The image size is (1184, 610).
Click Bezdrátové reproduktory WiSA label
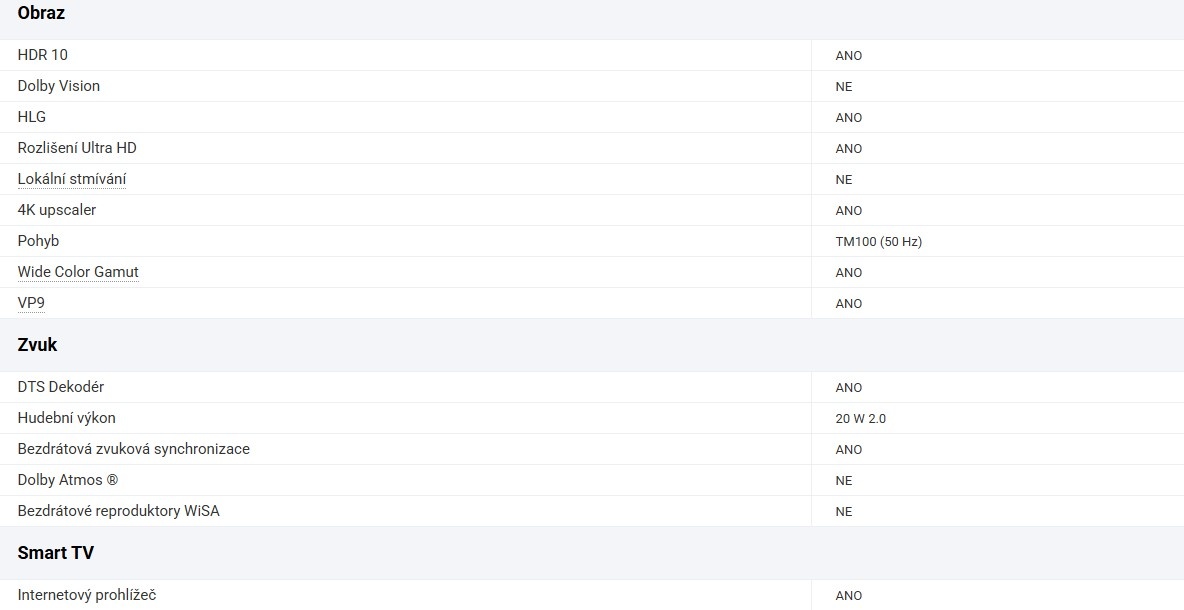tap(118, 511)
